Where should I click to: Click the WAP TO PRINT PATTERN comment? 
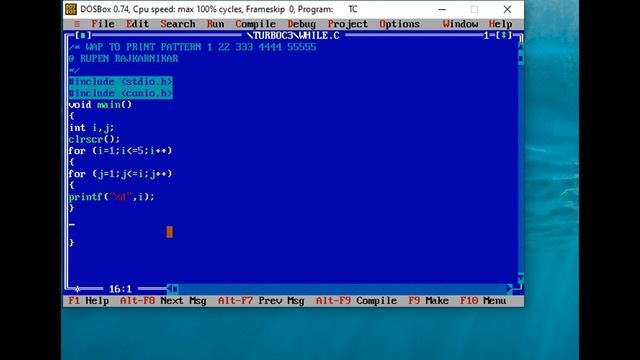192,47
